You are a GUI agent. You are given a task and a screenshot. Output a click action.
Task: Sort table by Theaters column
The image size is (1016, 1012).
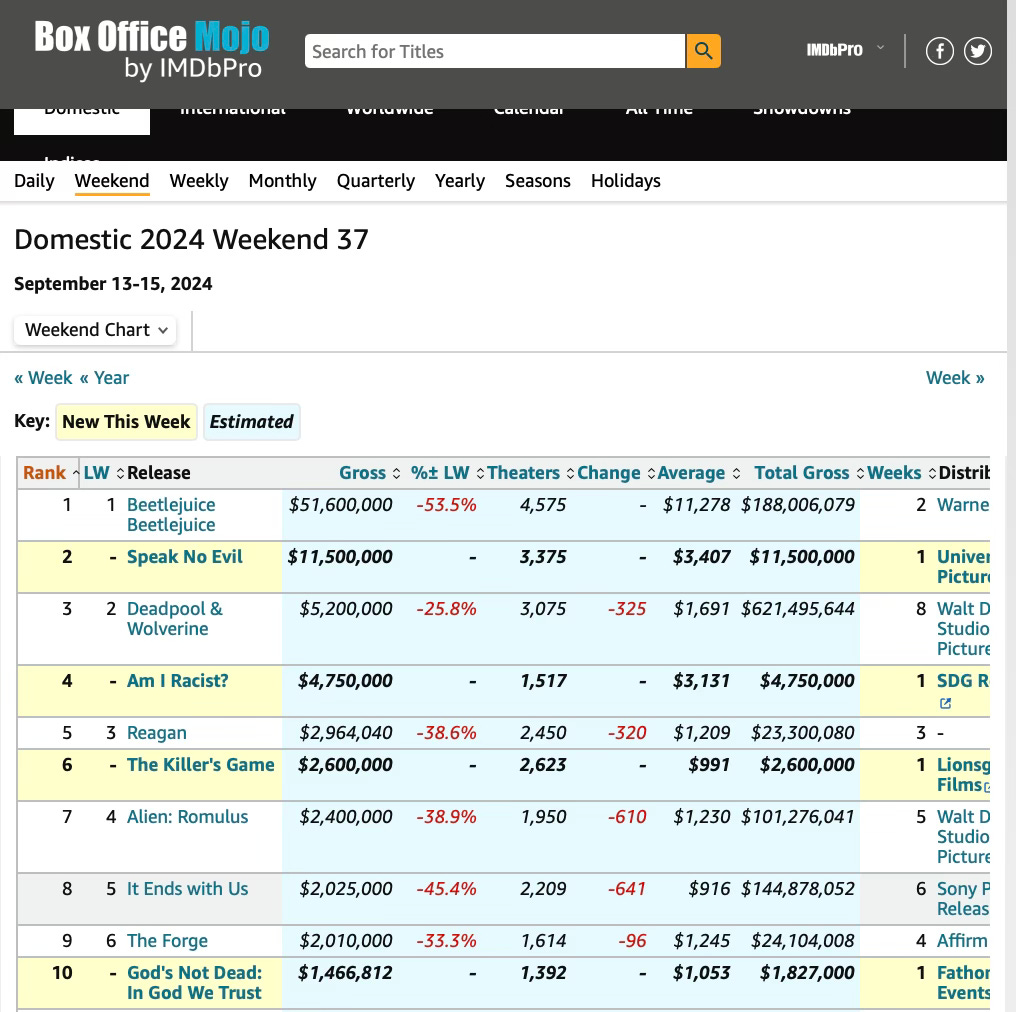530,473
